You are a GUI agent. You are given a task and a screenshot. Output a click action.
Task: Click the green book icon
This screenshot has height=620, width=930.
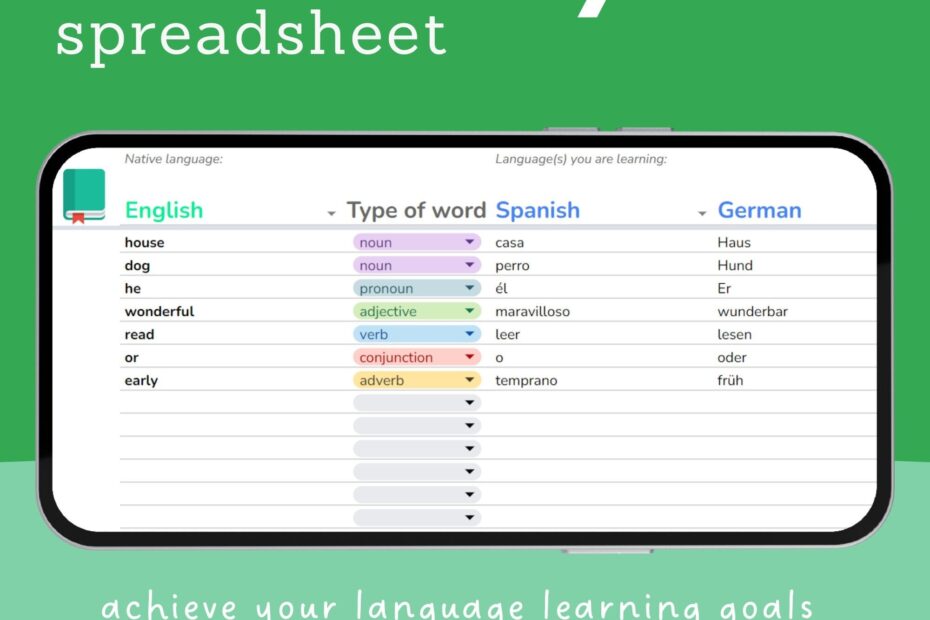point(84,196)
